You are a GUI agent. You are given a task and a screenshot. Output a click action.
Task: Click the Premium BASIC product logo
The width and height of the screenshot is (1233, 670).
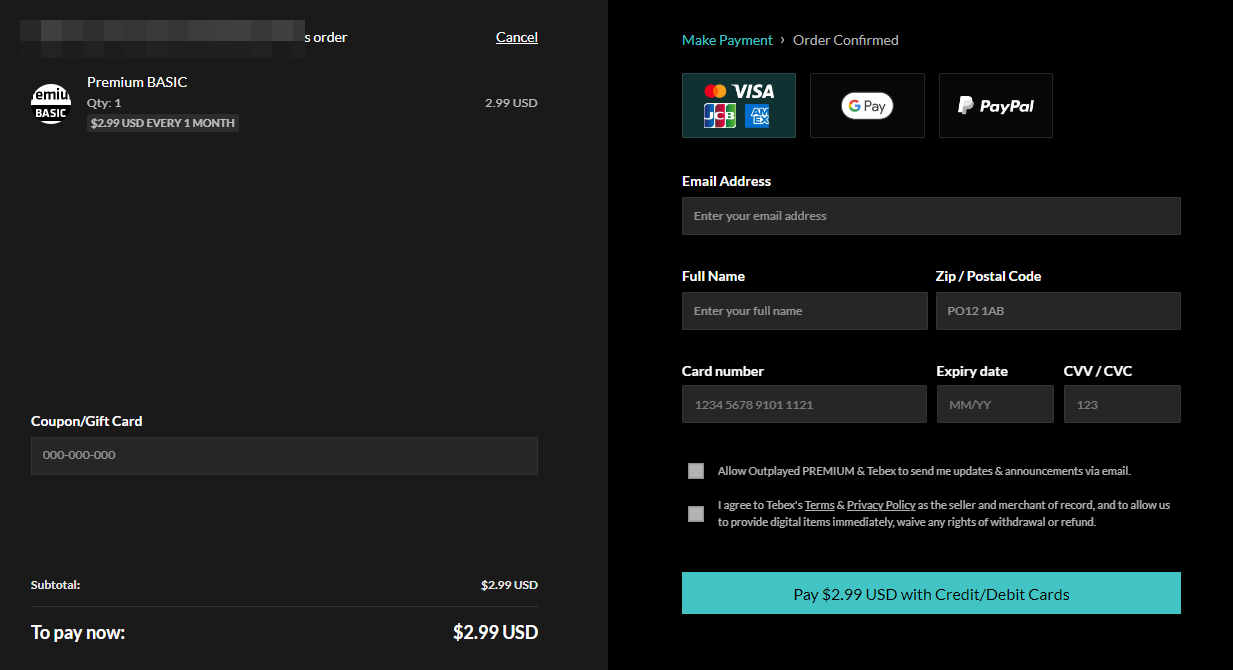click(51, 103)
